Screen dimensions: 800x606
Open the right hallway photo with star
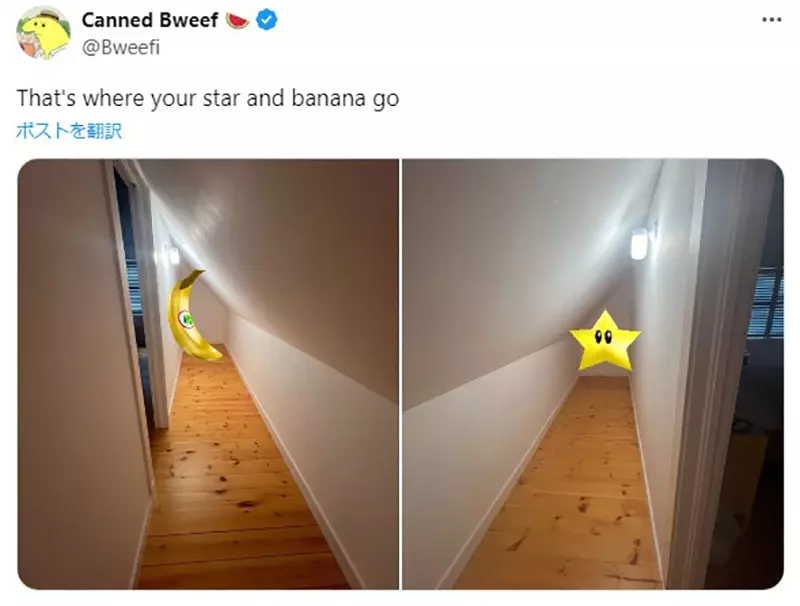pyautogui.click(x=593, y=374)
